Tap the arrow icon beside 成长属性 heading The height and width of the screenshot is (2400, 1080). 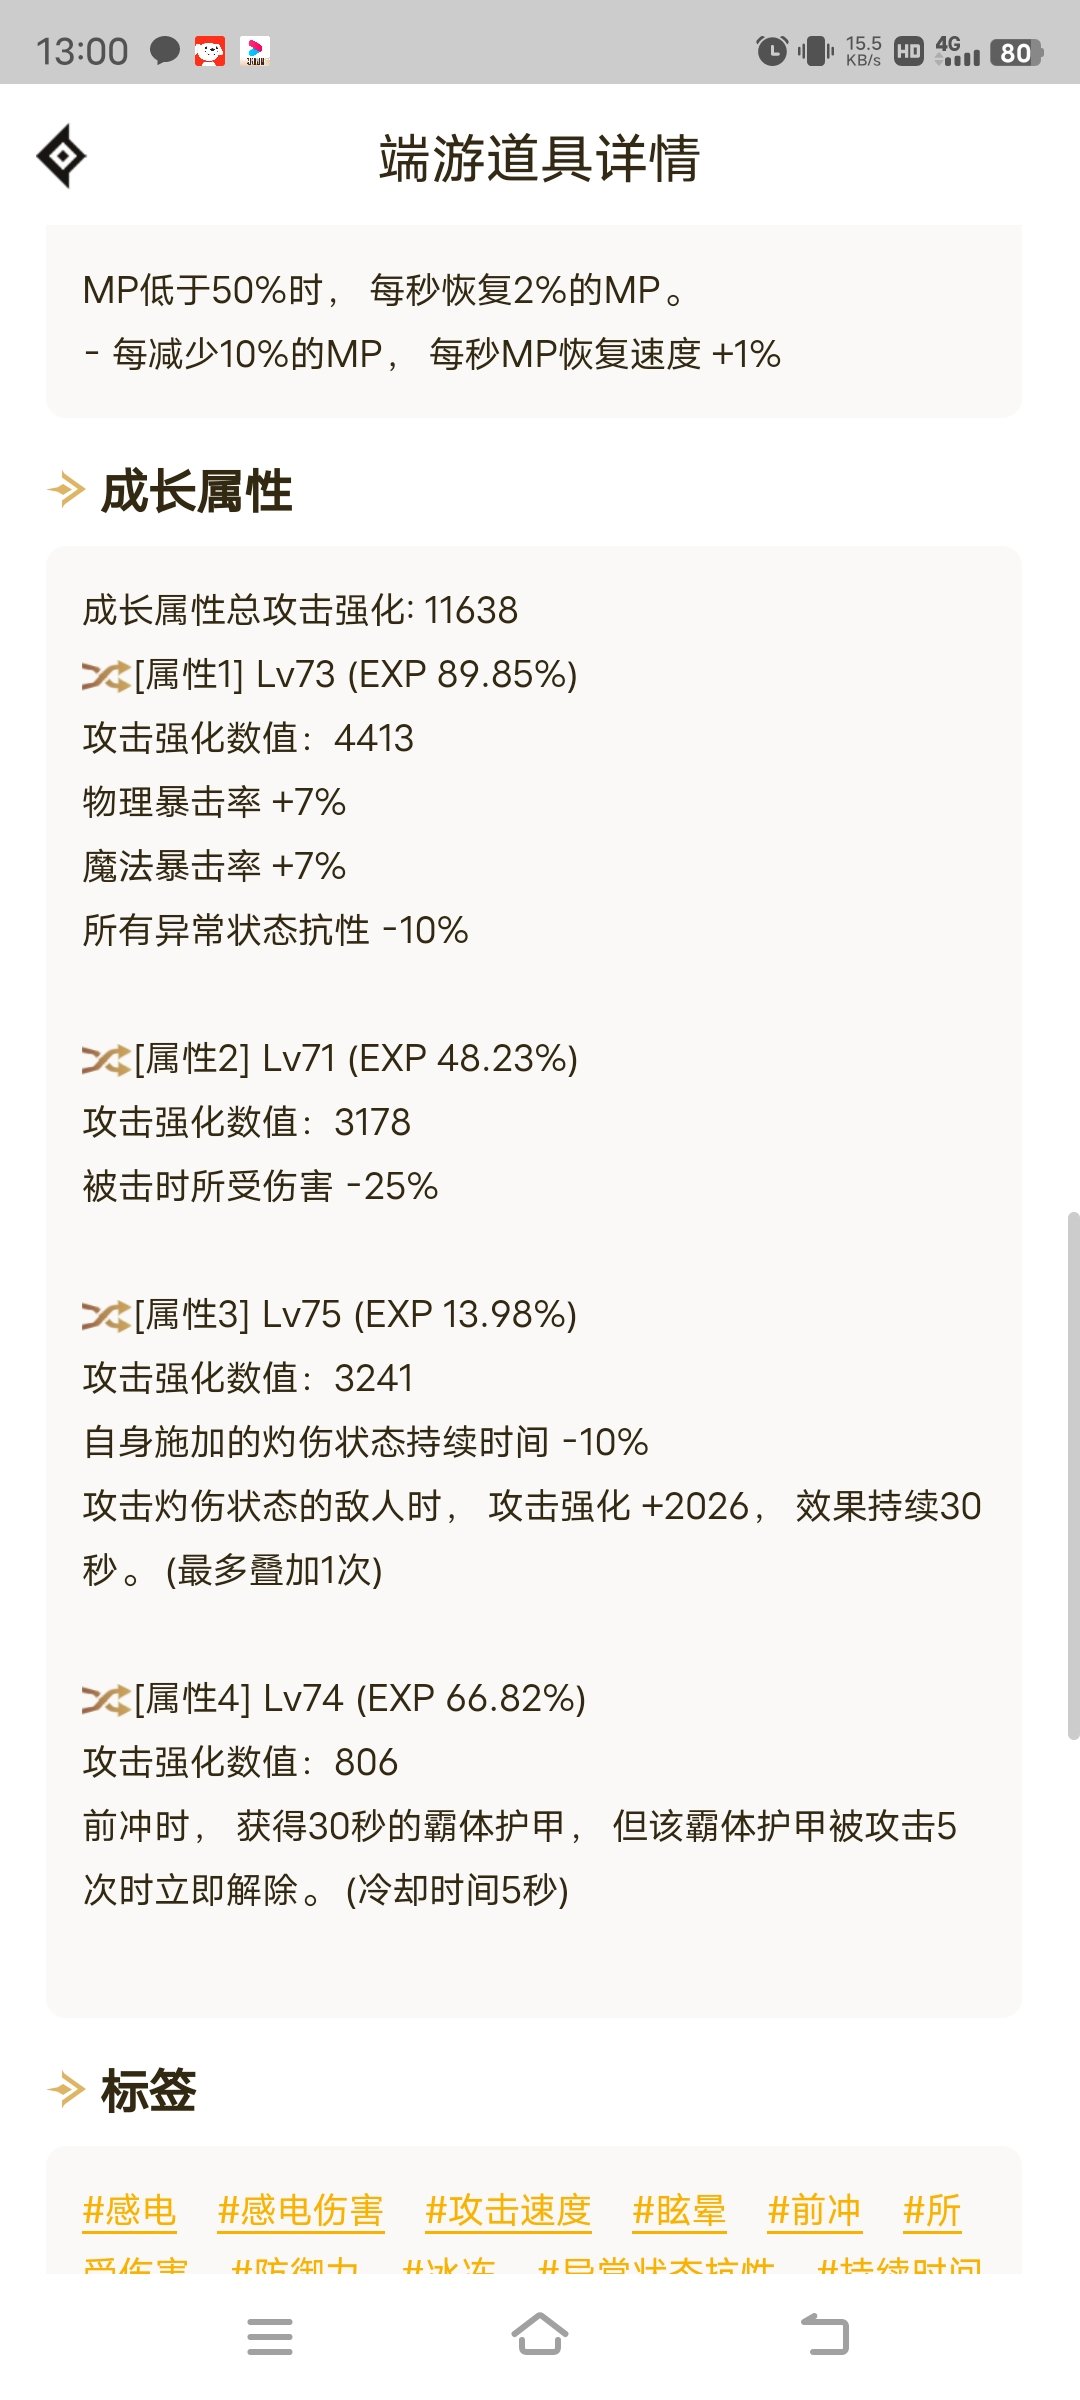tap(66, 491)
